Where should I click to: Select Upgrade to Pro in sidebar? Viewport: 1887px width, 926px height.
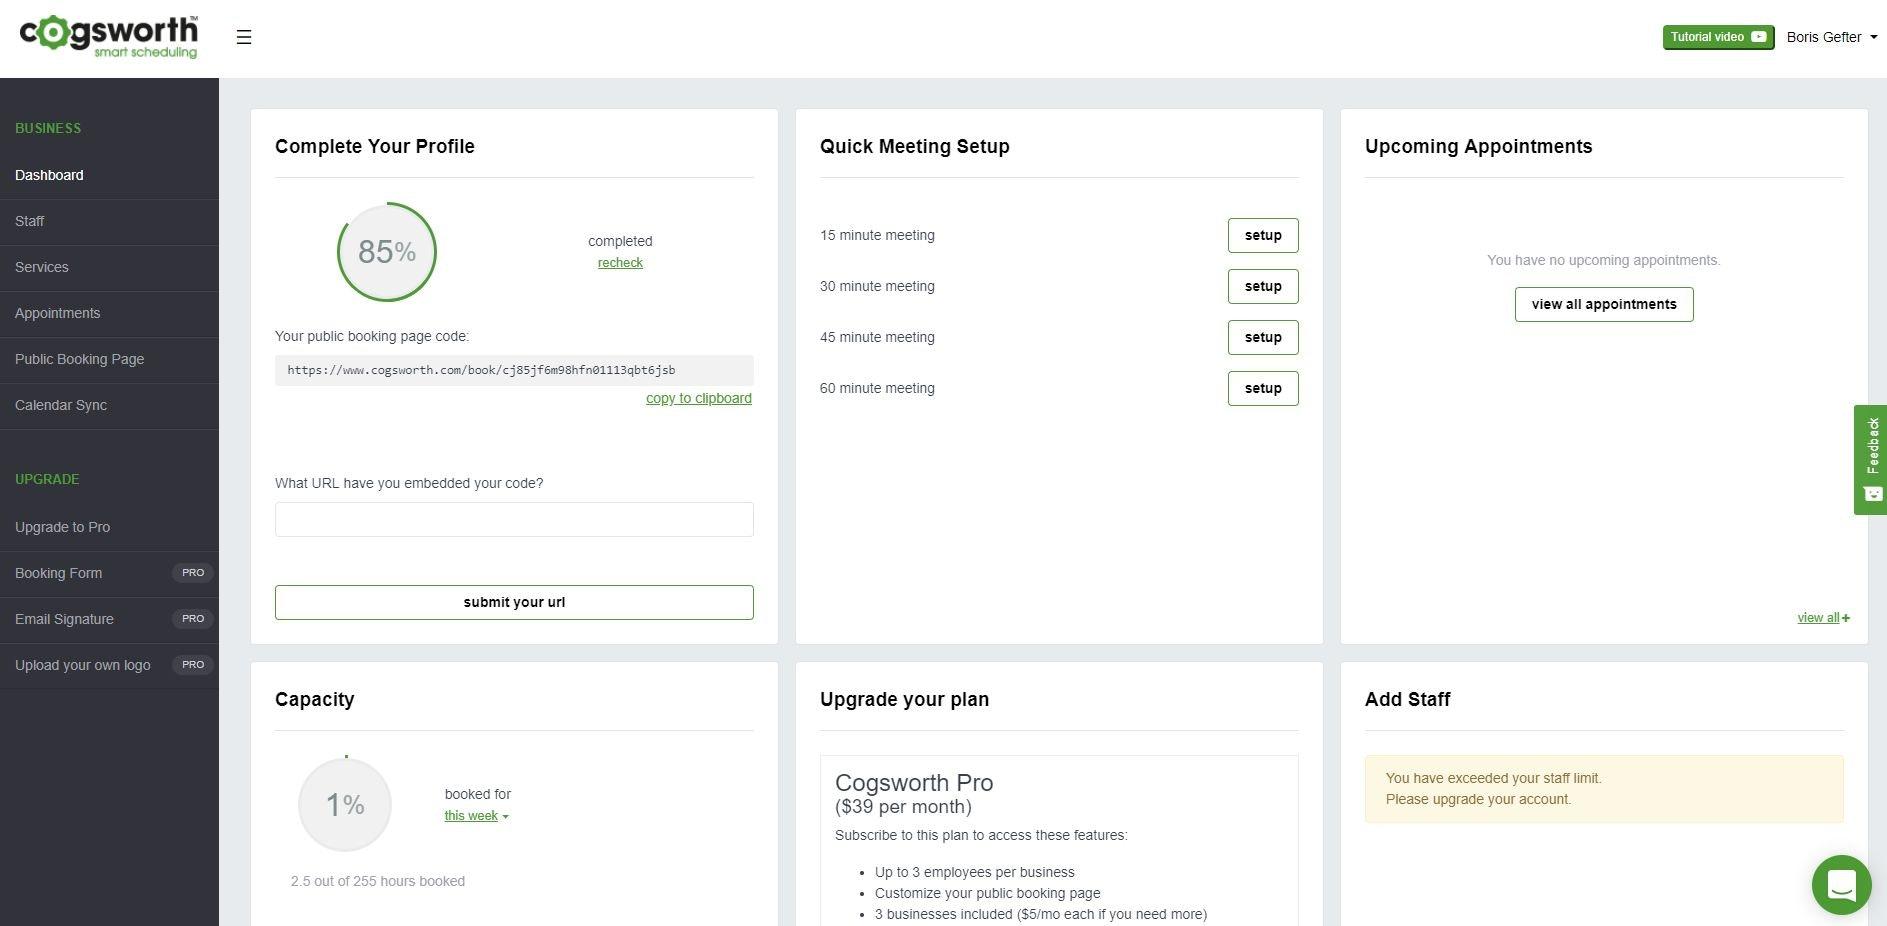pyautogui.click(x=109, y=527)
